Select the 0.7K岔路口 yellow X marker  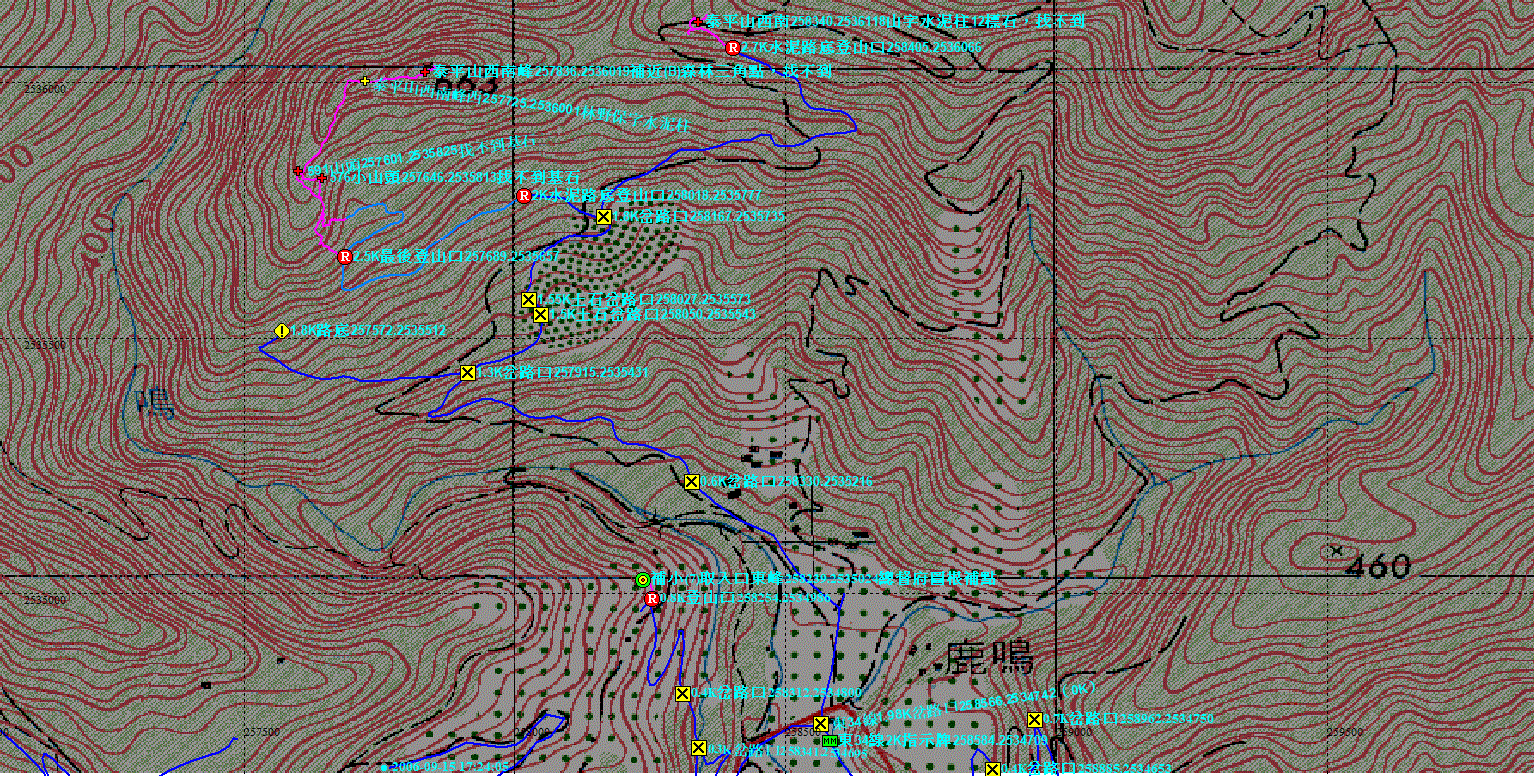1035,719
